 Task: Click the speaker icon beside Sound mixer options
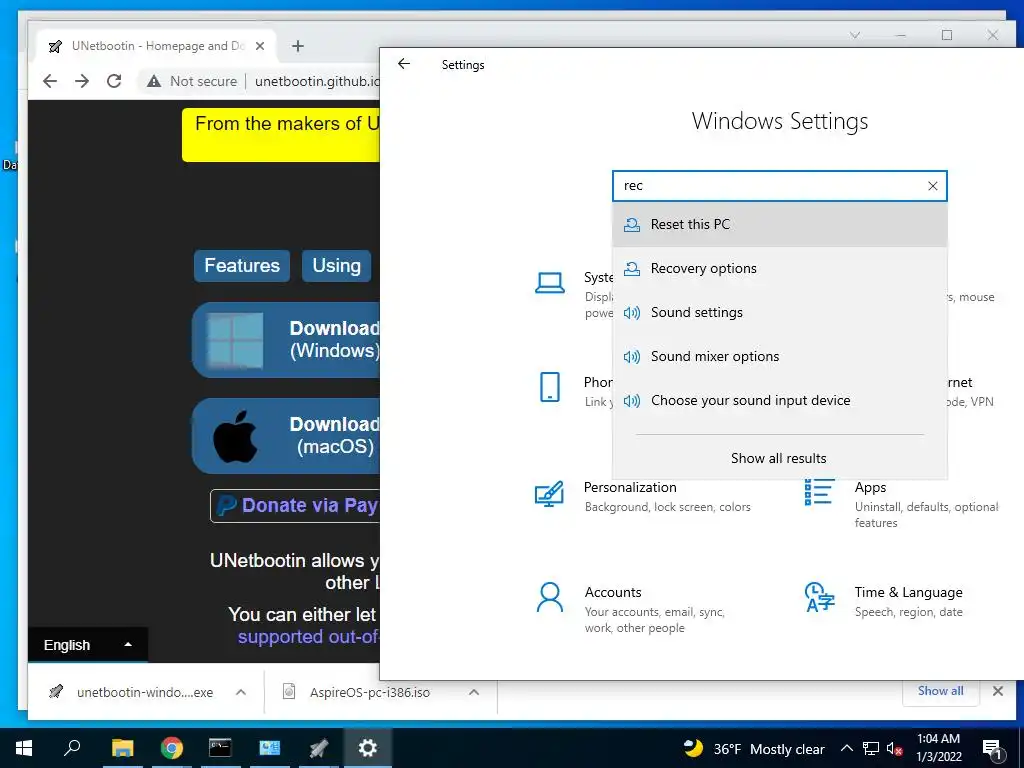click(x=632, y=357)
